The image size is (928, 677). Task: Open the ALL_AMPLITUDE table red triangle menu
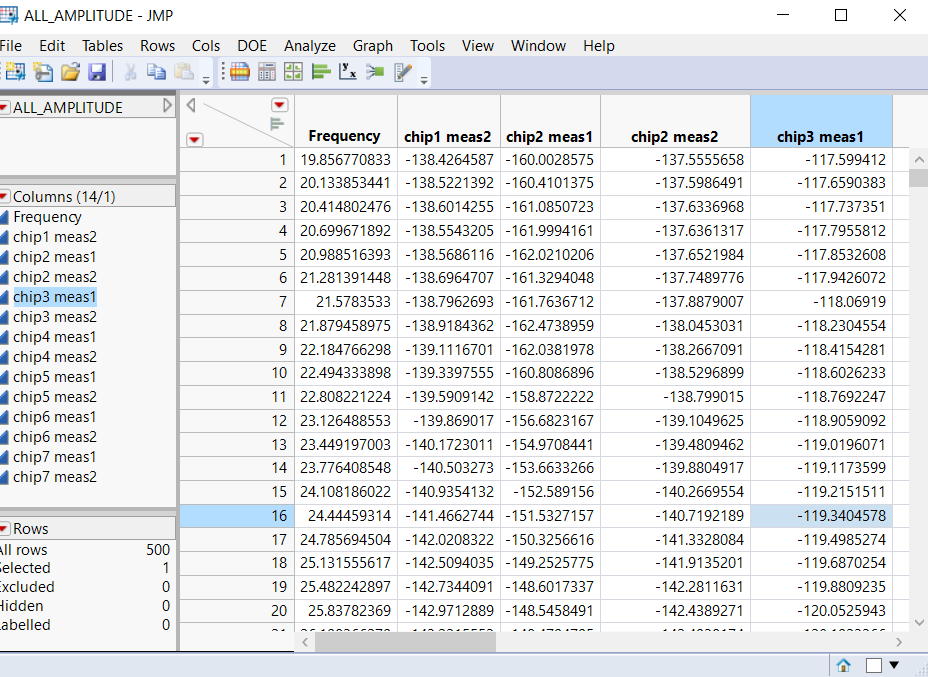[x=4, y=107]
